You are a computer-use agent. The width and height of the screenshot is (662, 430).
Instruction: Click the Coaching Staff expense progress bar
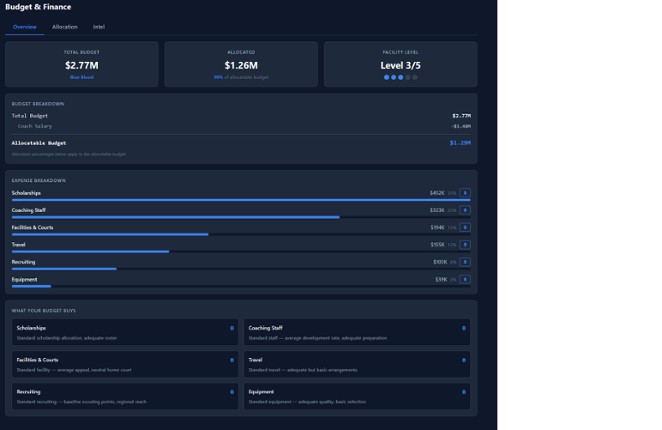(x=175, y=217)
